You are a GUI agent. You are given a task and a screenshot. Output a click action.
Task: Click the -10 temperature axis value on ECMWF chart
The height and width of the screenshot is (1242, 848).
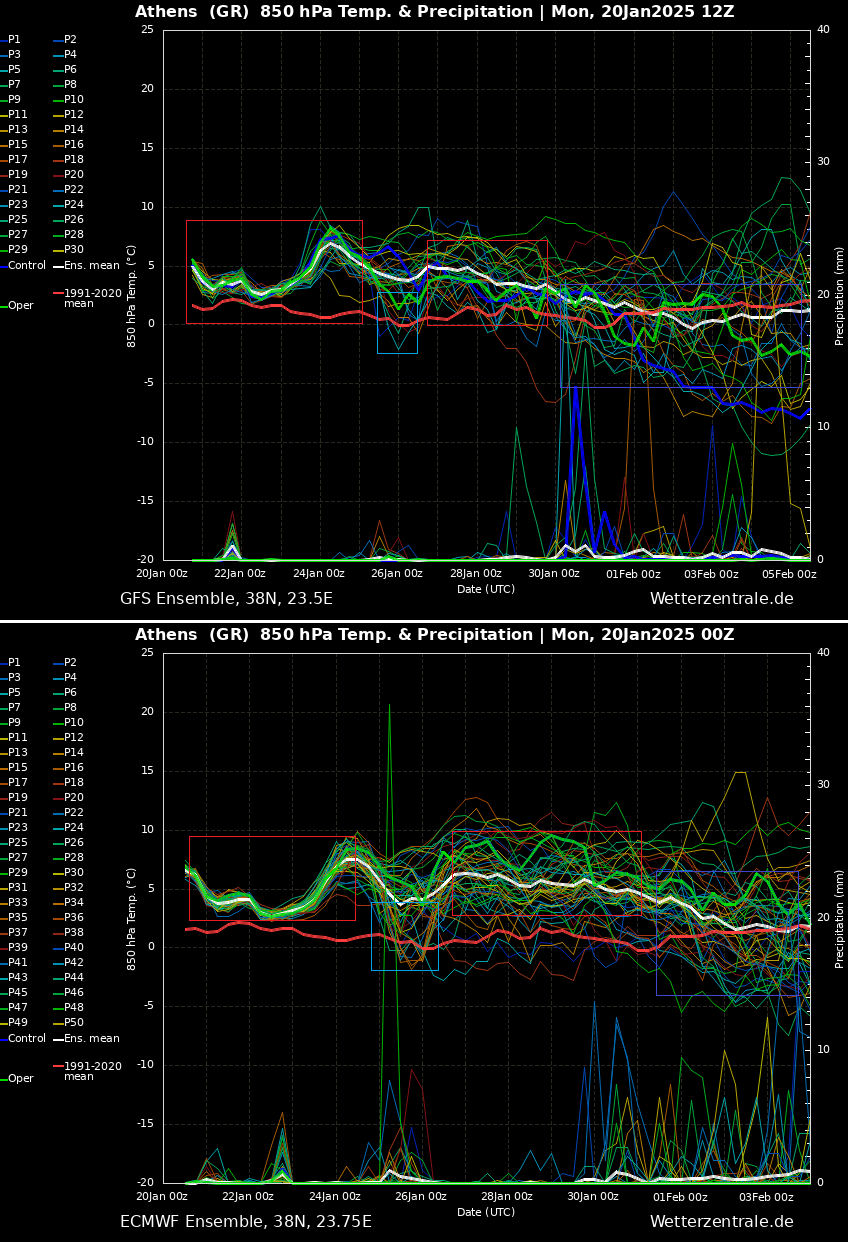(147, 1065)
